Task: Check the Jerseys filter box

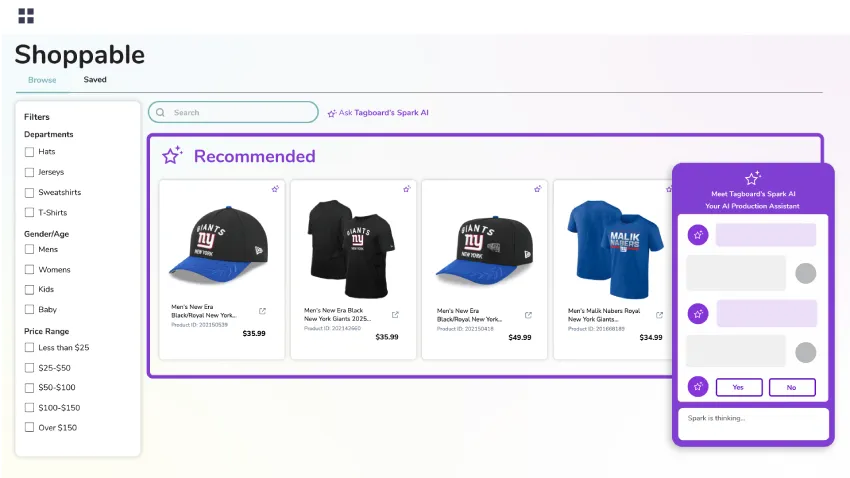Action: (x=29, y=172)
